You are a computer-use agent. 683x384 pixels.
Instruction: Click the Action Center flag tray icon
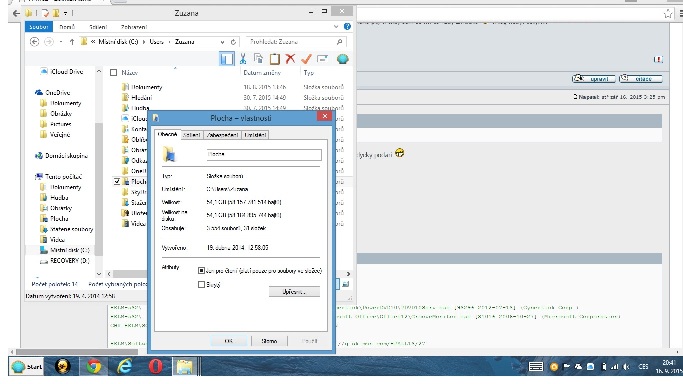[x=566, y=367]
